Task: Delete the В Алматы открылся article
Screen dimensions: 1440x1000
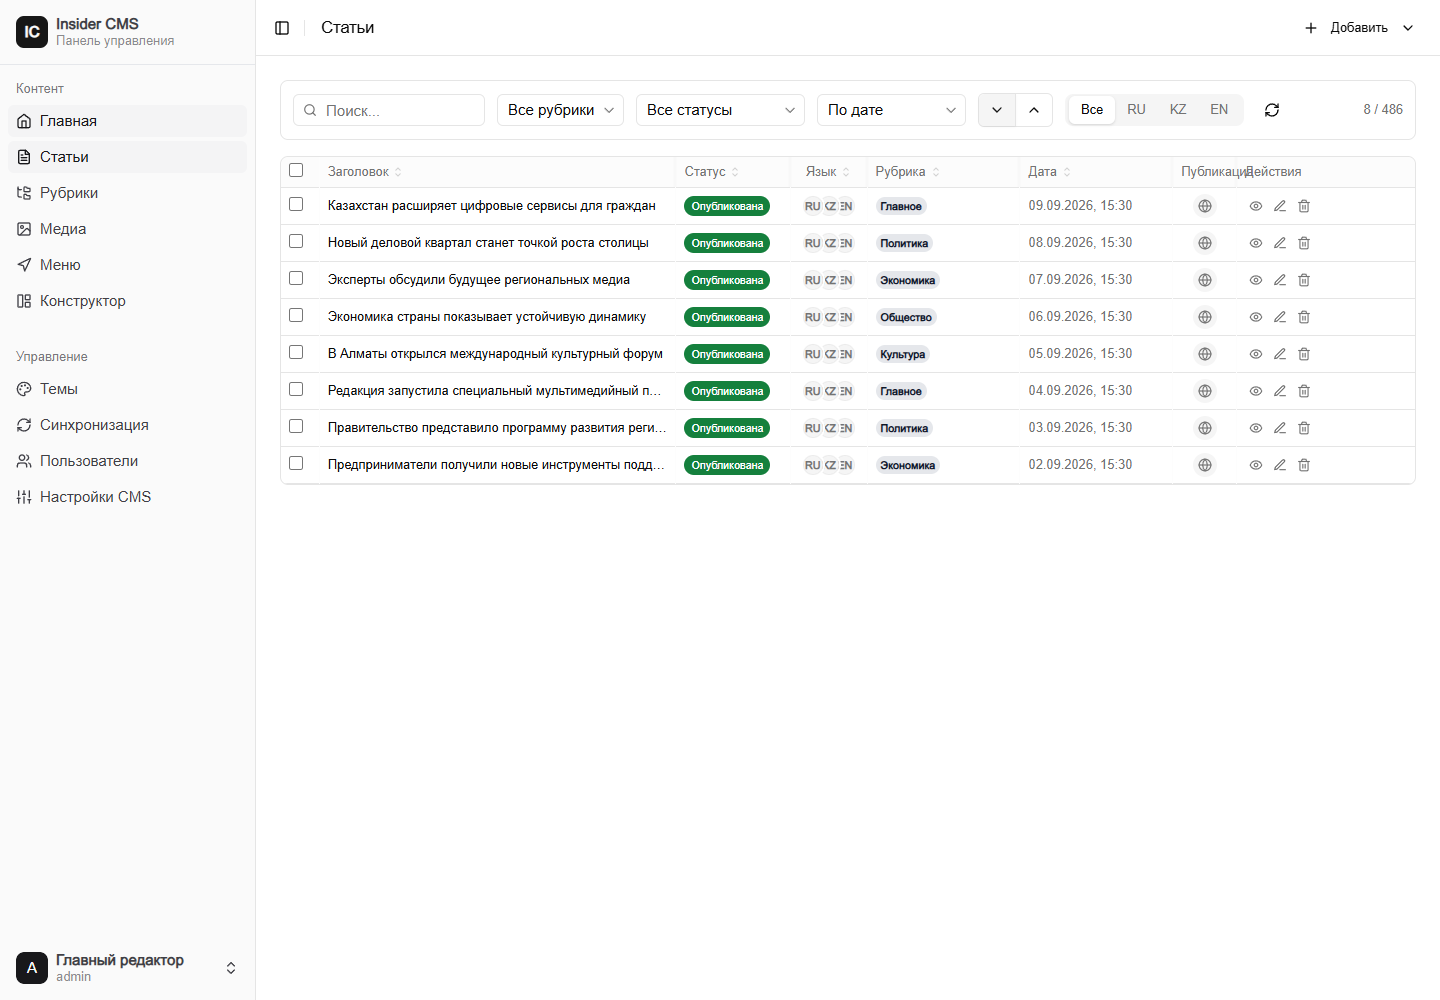Action: click(x=1304, y=354)
